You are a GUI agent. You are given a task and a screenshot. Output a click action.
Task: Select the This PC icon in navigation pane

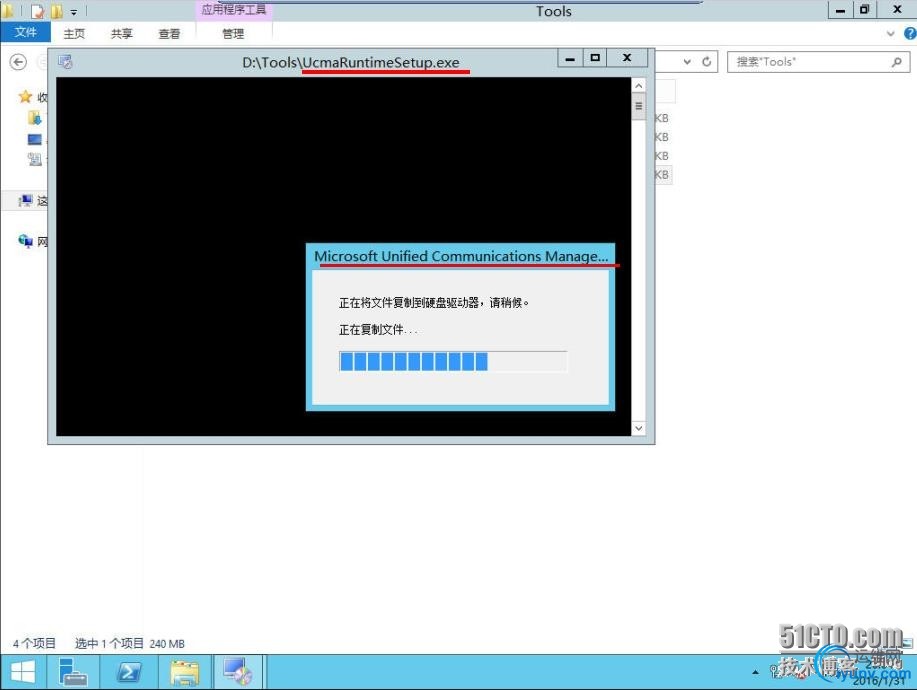point(25,201)
